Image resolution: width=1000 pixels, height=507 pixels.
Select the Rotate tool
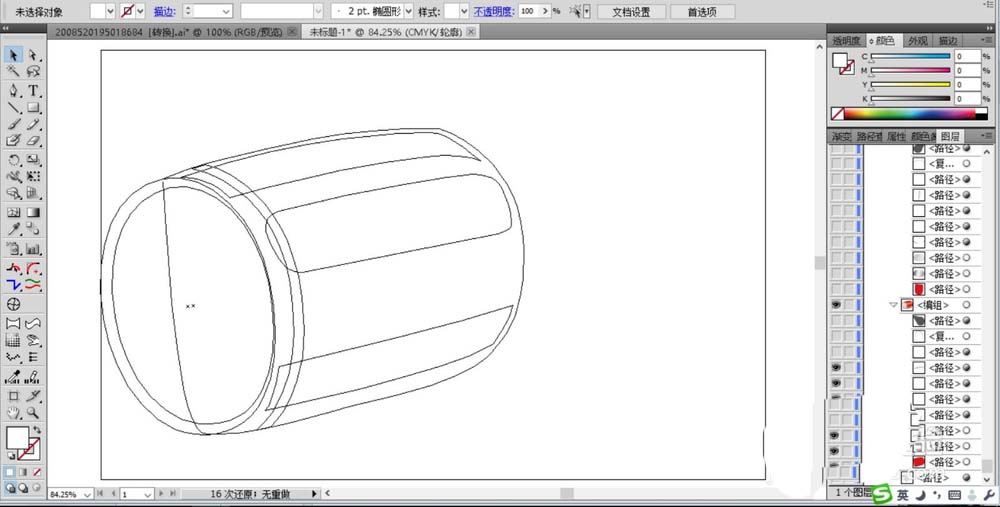point(14,160)
